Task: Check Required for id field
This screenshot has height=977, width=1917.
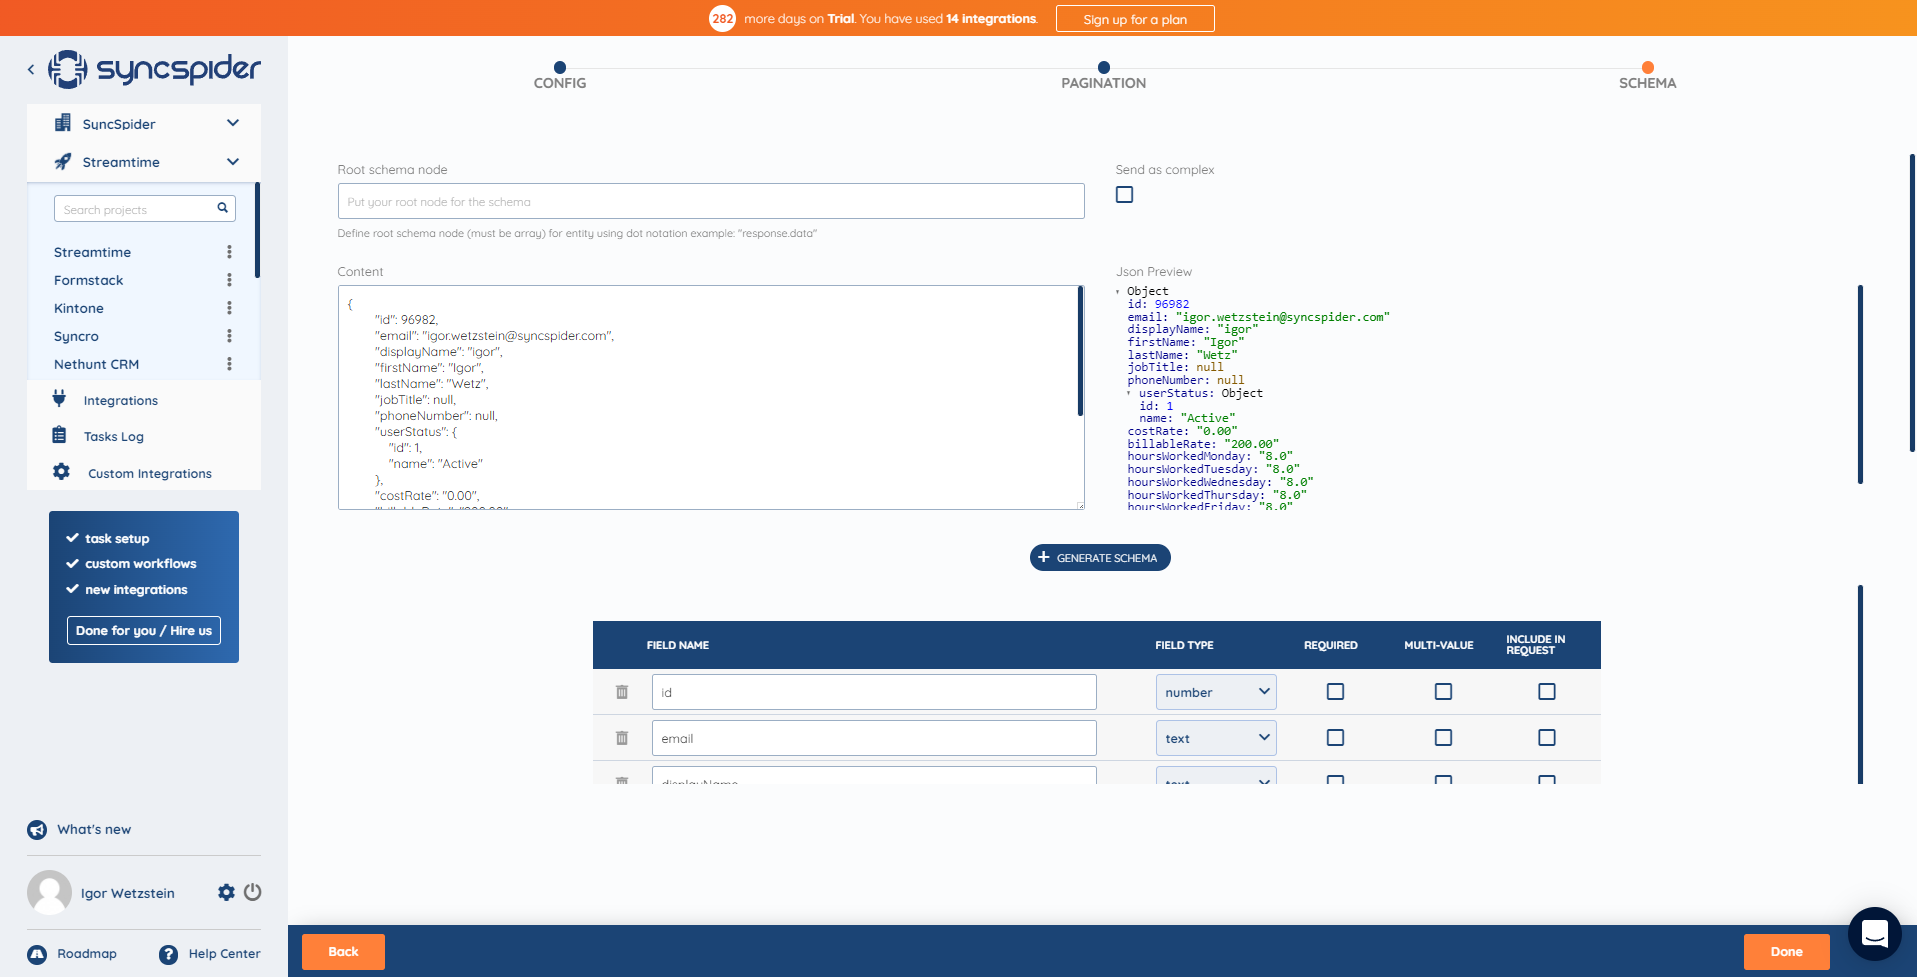Action: pyautogui.click(x=1335, y=692)
